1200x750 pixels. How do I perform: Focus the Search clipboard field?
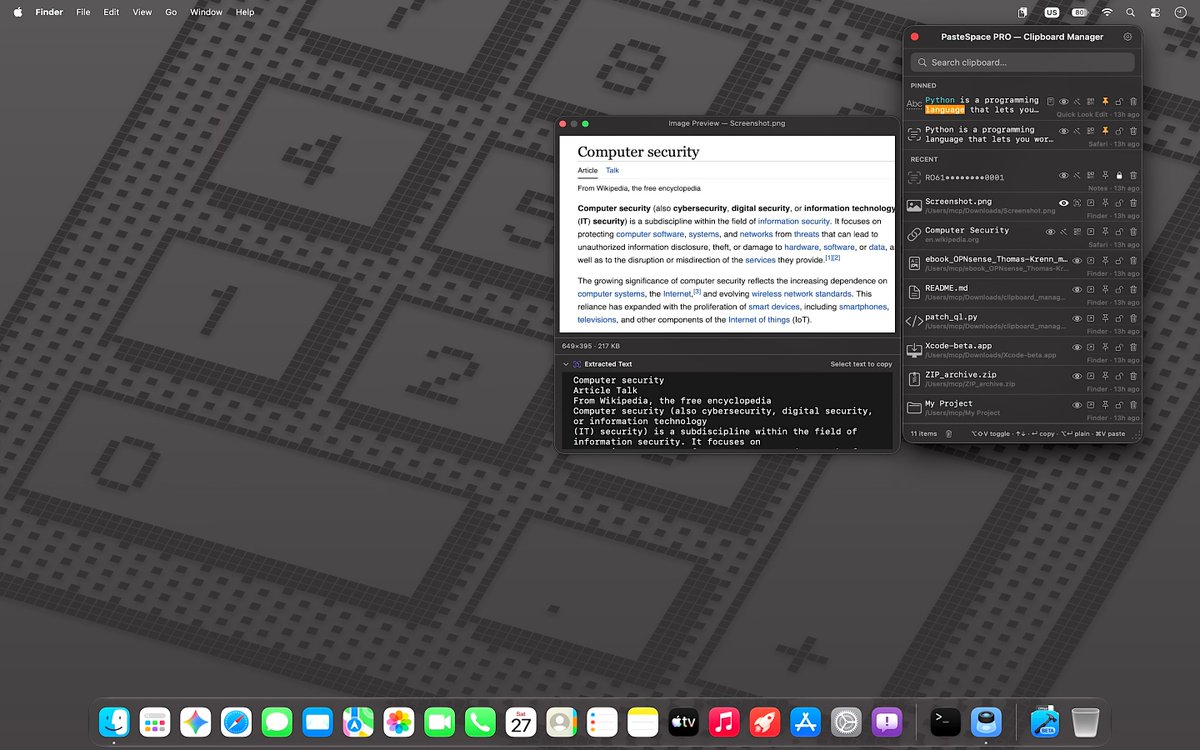(x=1022, y=62)
